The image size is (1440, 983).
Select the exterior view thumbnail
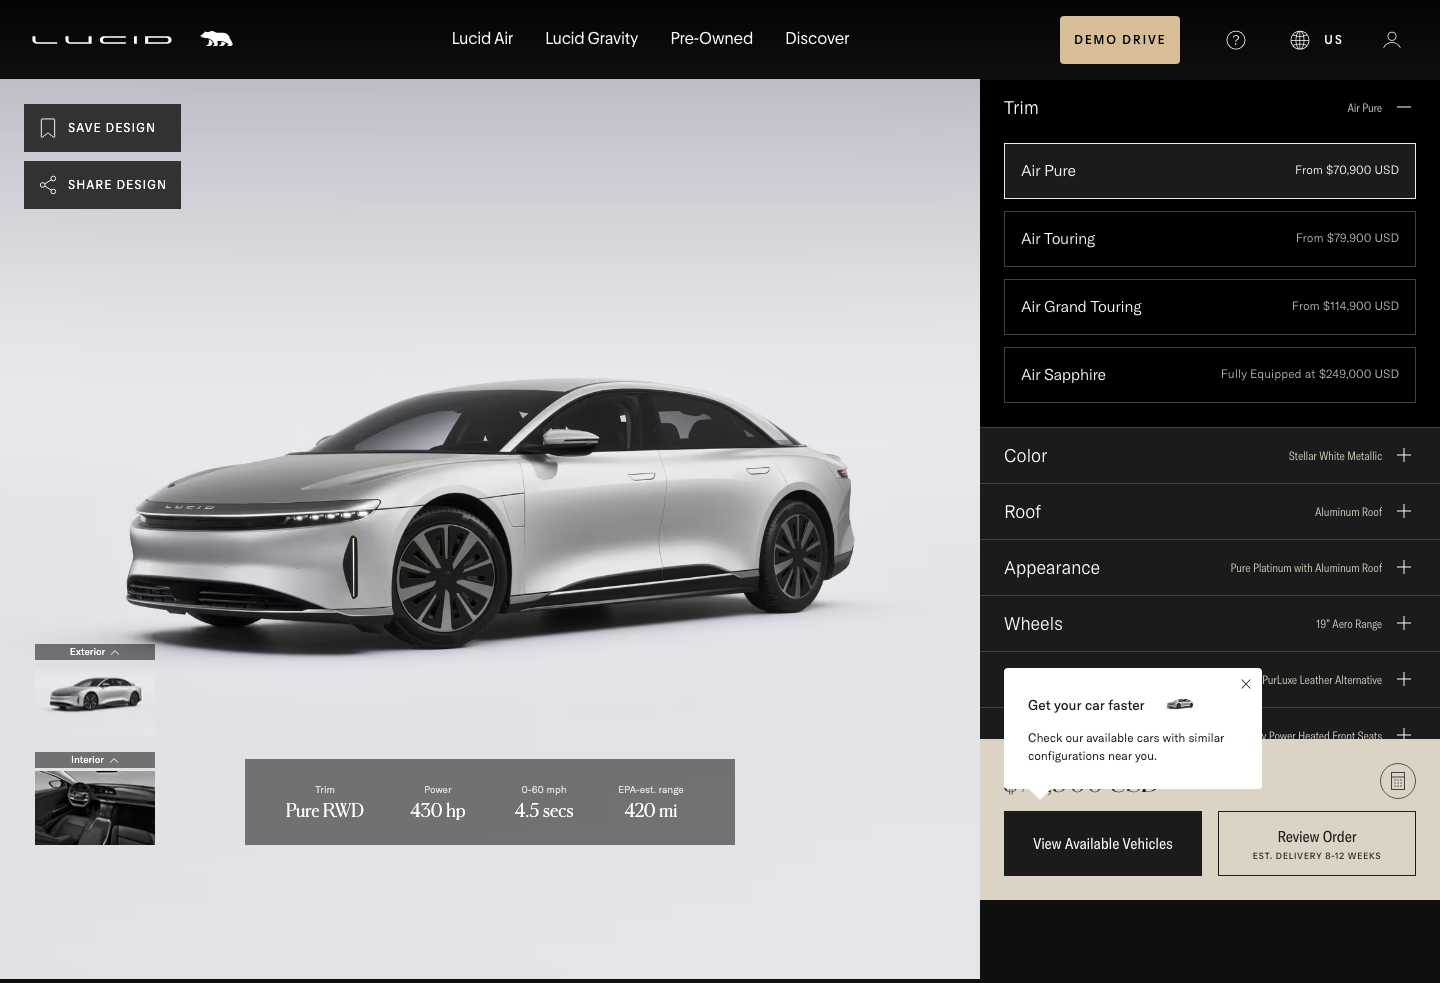[x=95, y=698]
